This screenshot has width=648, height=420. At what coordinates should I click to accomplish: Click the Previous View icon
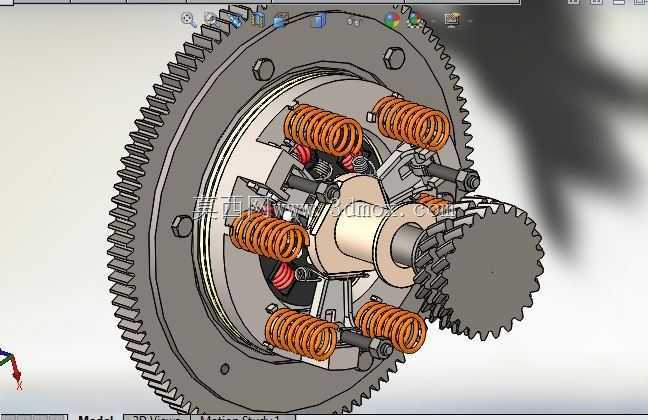pos(236,19)
